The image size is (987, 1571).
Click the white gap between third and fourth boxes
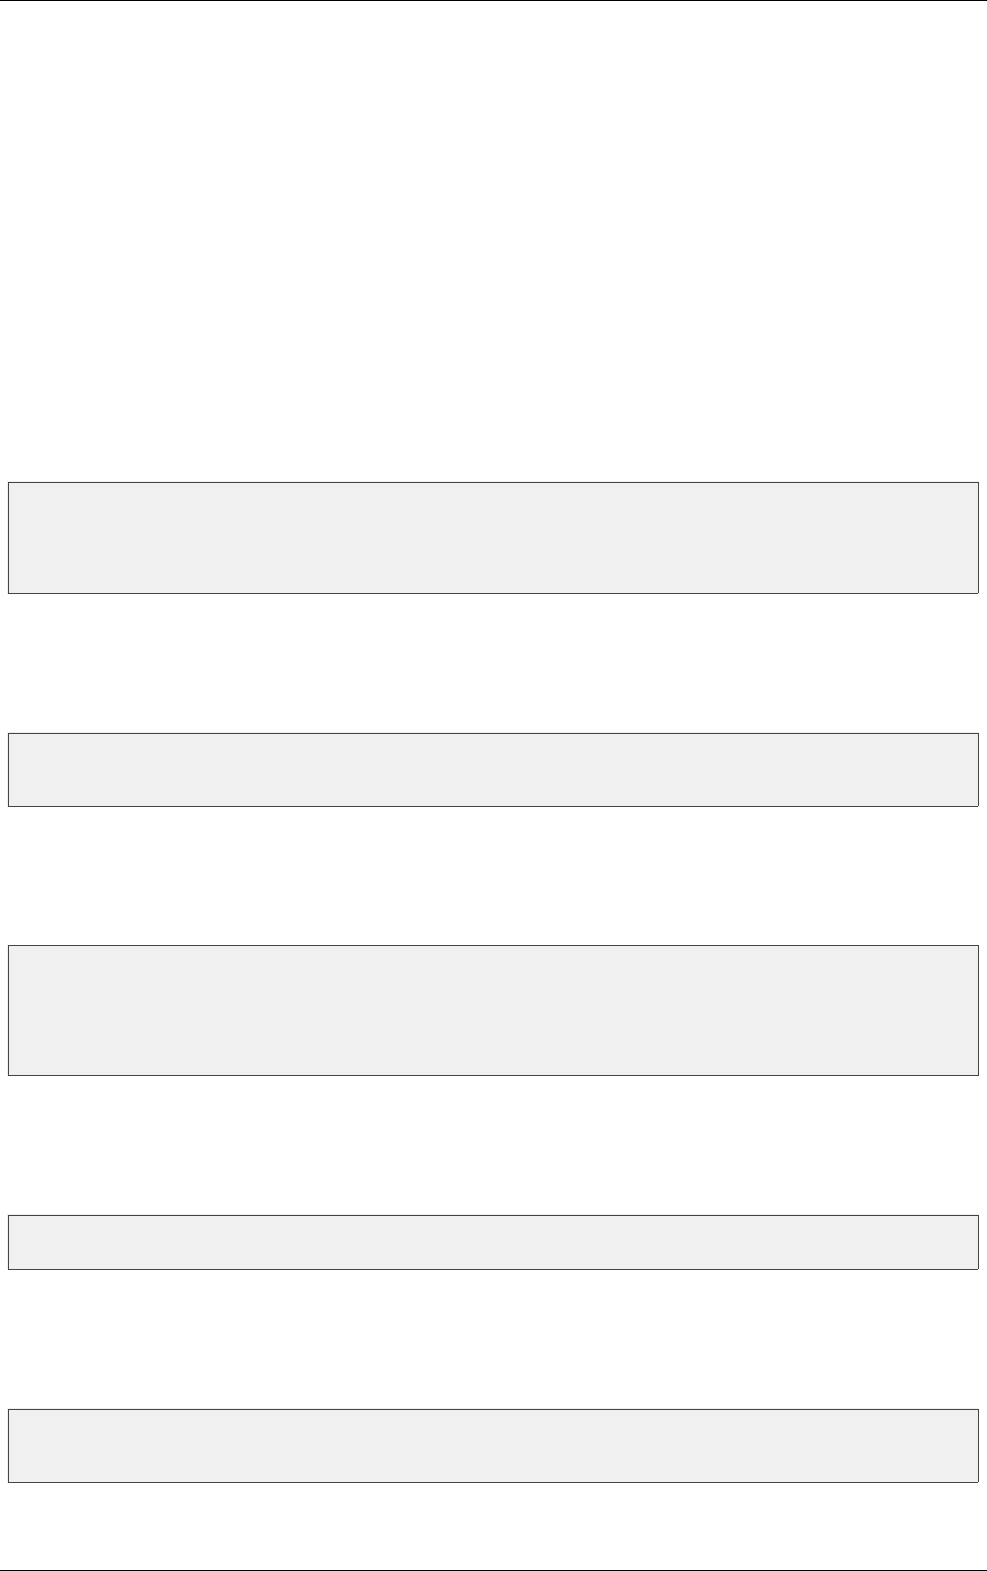click(493, 1145)
